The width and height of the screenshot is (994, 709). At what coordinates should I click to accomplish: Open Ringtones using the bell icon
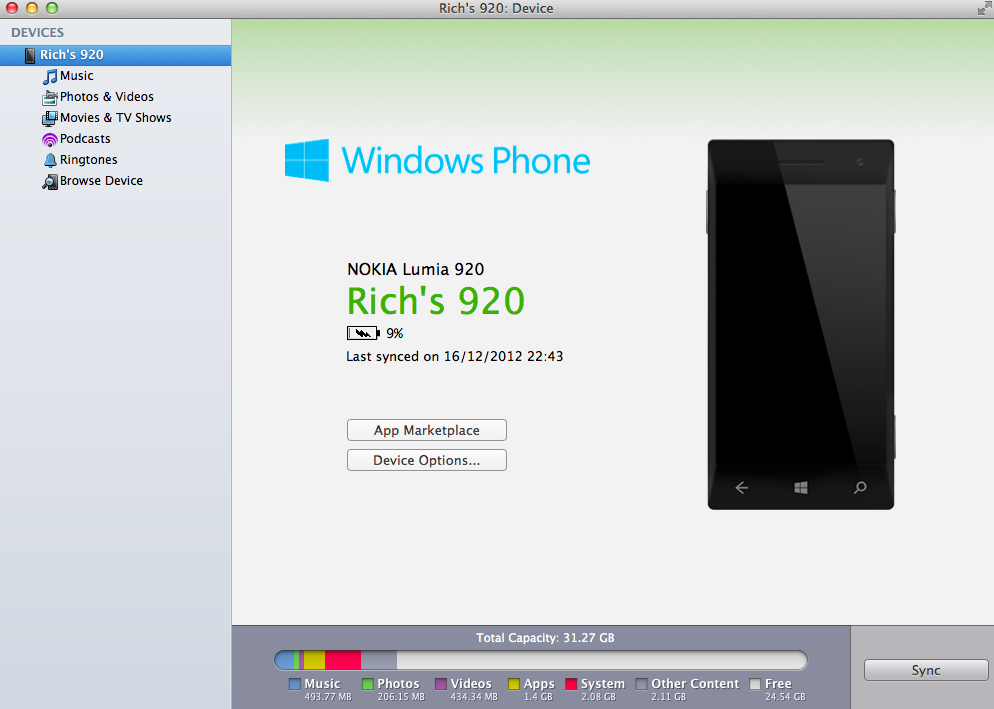49,159
